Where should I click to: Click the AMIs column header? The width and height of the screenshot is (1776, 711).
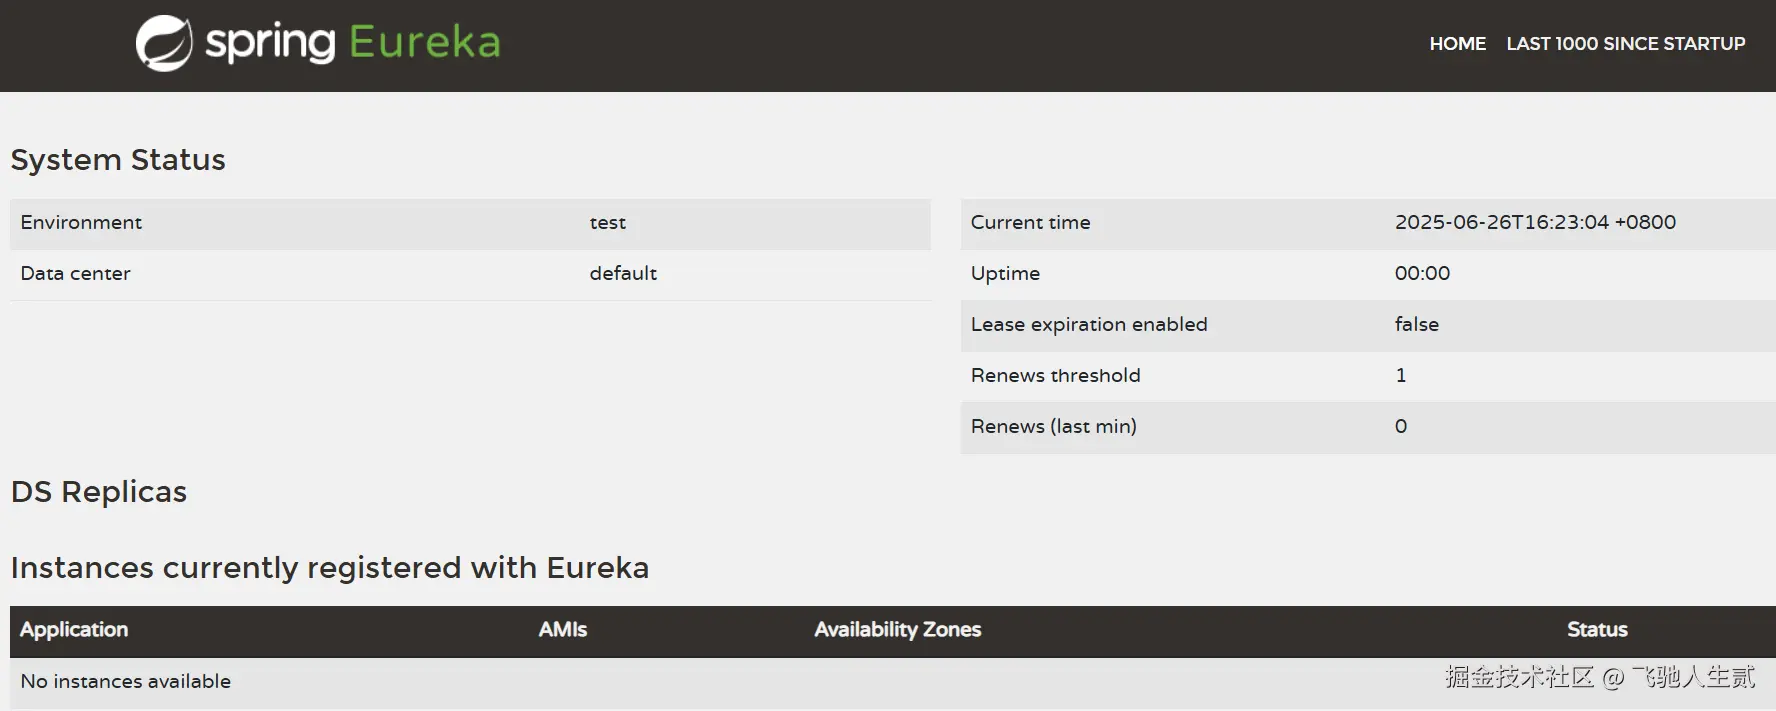click(x=562, y=630)
